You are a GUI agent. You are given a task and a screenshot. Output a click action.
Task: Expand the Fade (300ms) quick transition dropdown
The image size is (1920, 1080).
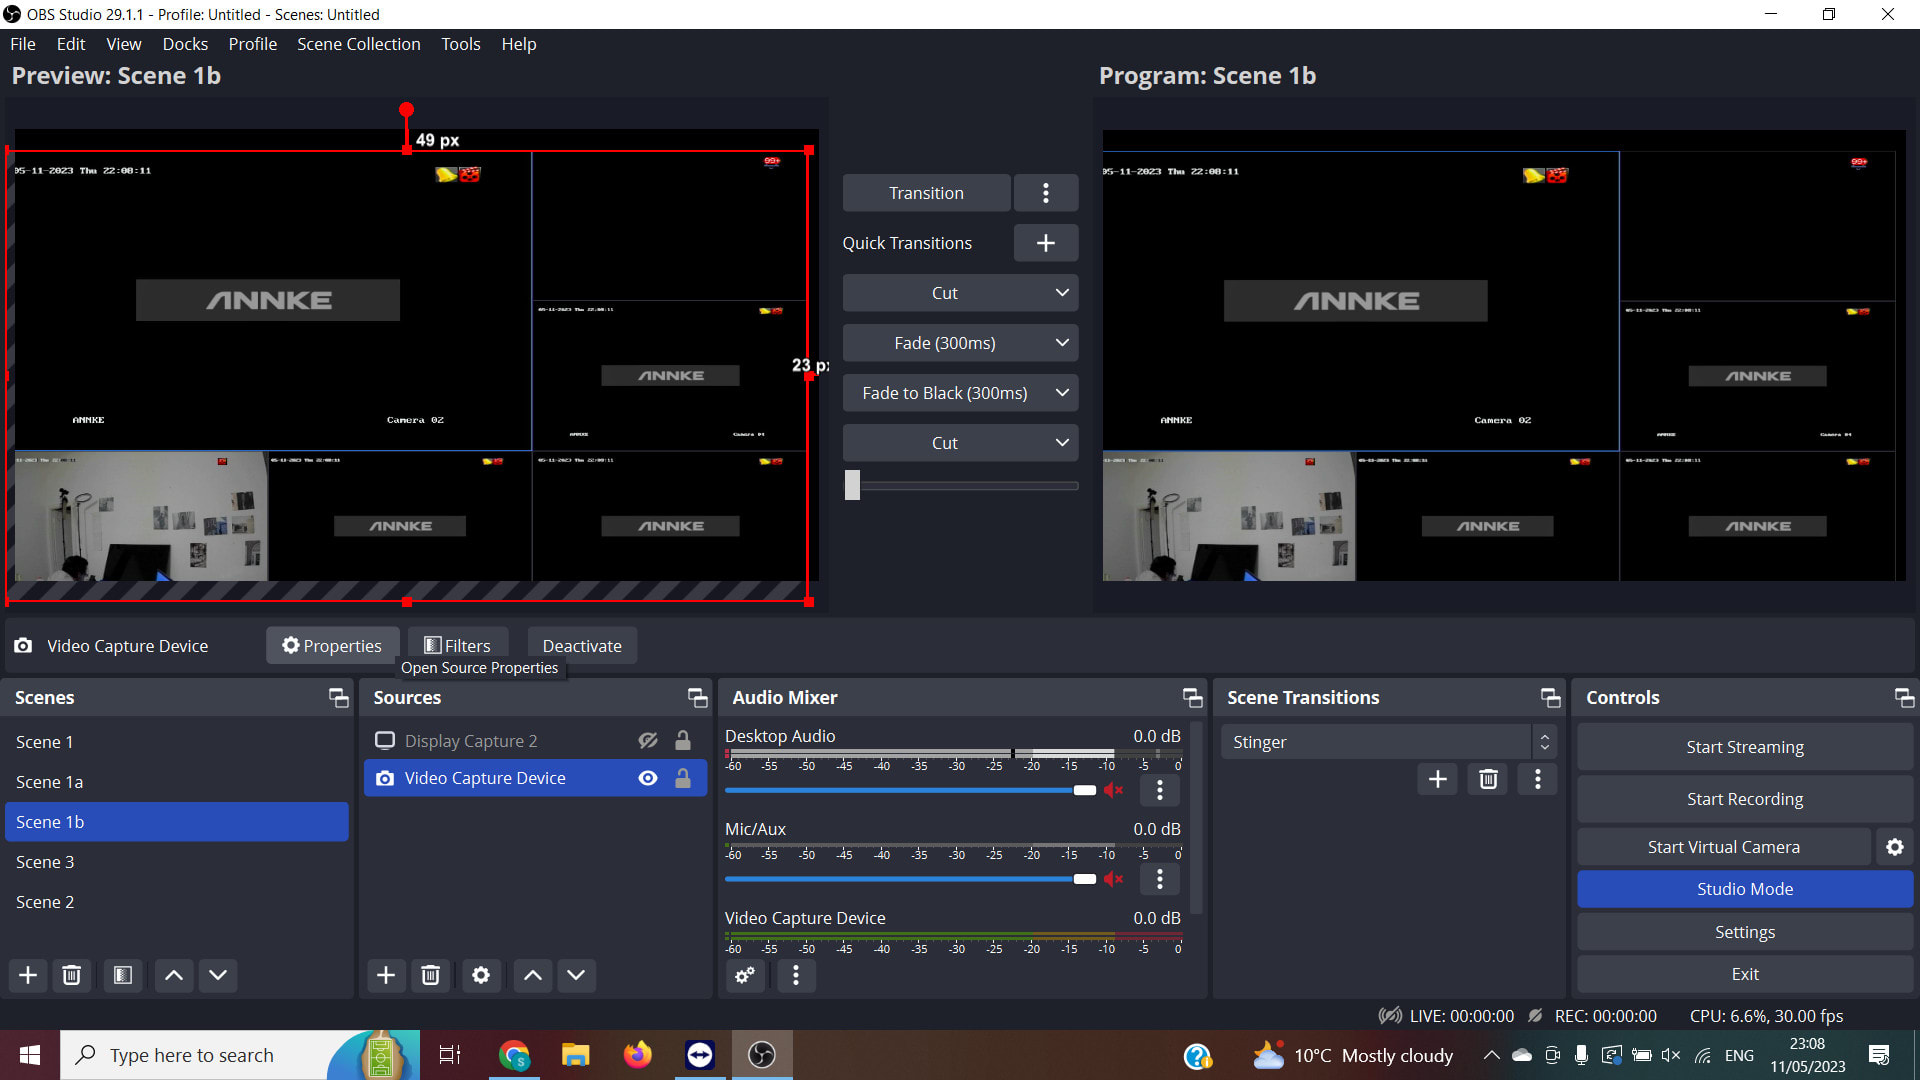(x=1062, y=343)
